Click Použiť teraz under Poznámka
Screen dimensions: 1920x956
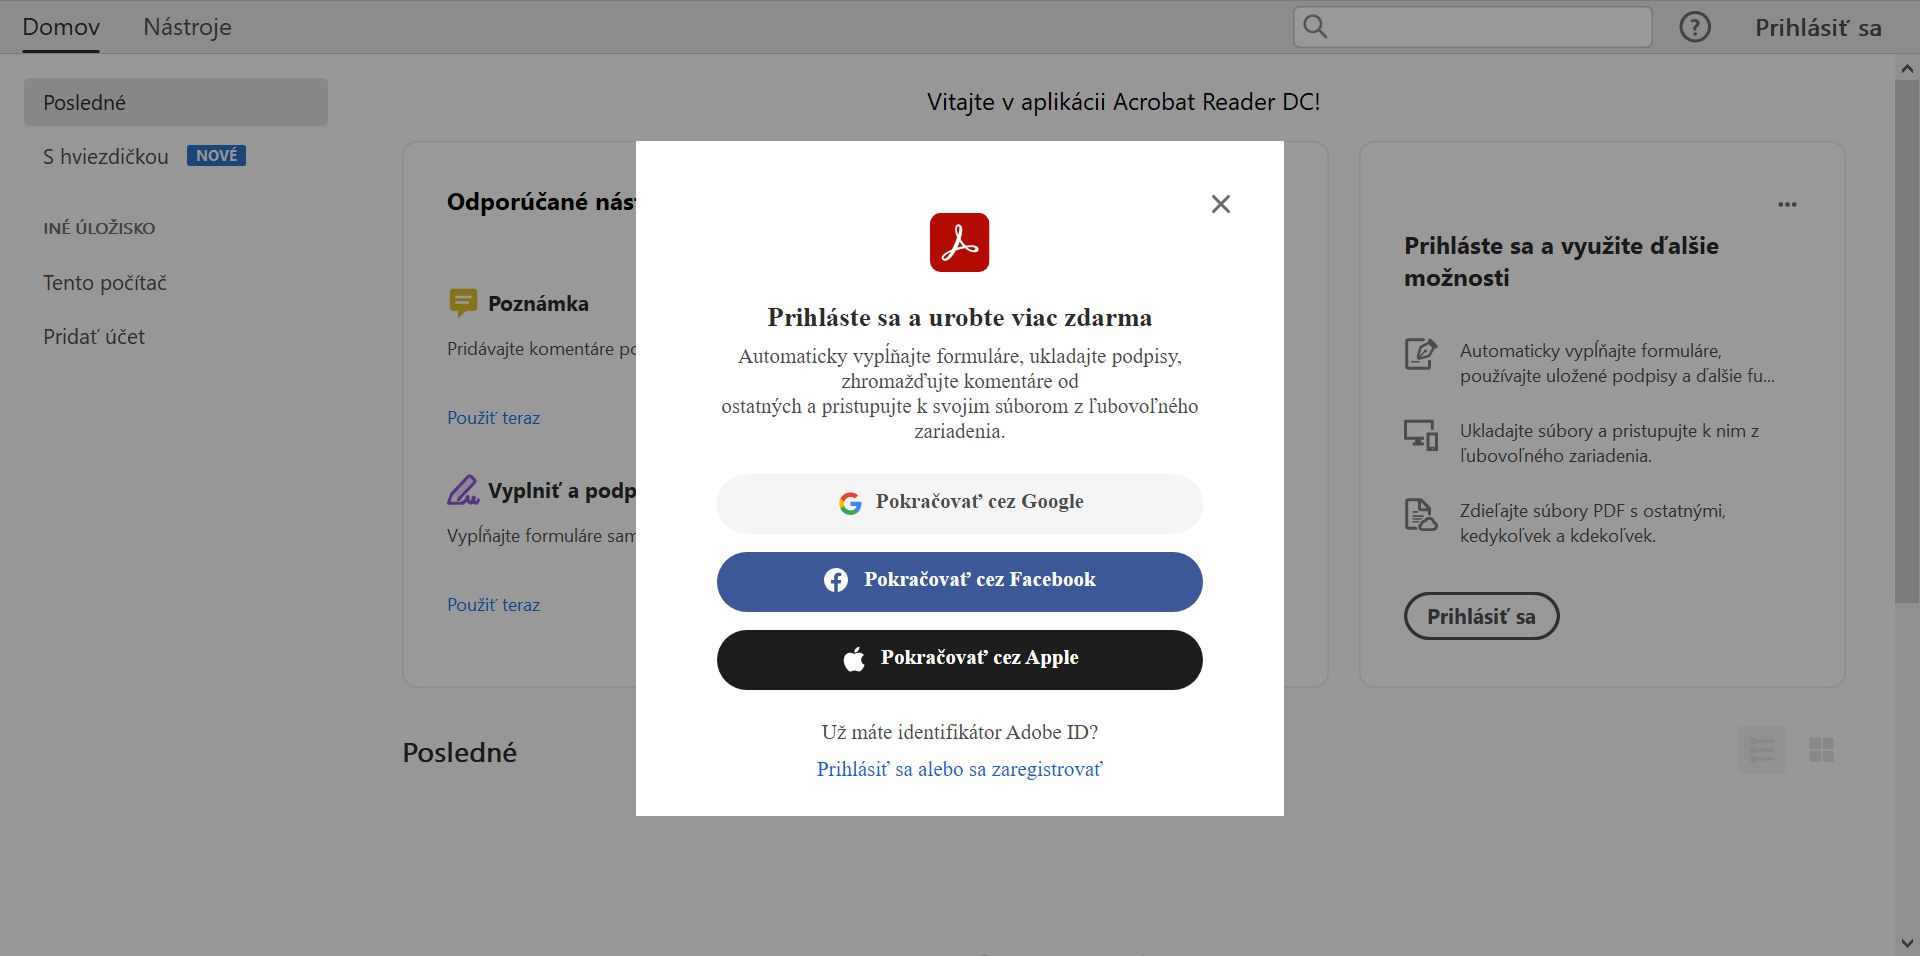pyautogui.click(x=493, y=418)
